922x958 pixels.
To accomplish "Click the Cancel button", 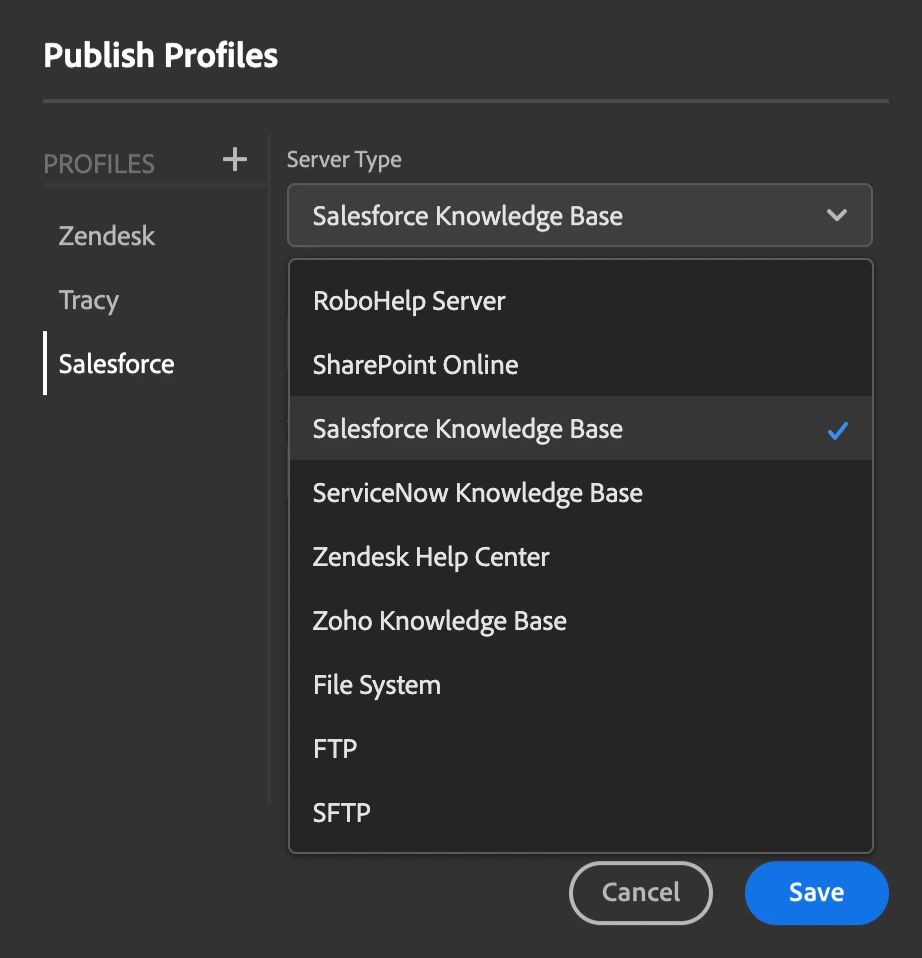I will (640, 892).
